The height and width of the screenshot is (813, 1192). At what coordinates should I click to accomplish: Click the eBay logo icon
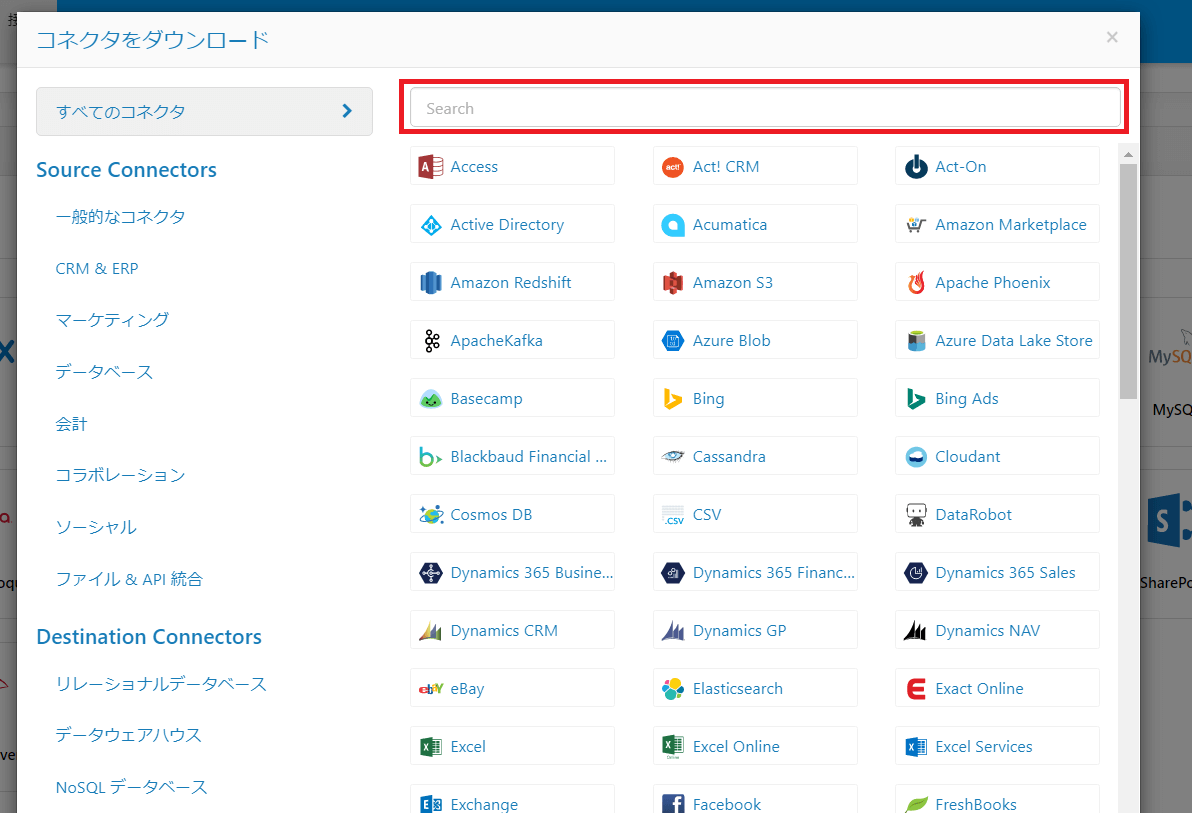(431, 689)
